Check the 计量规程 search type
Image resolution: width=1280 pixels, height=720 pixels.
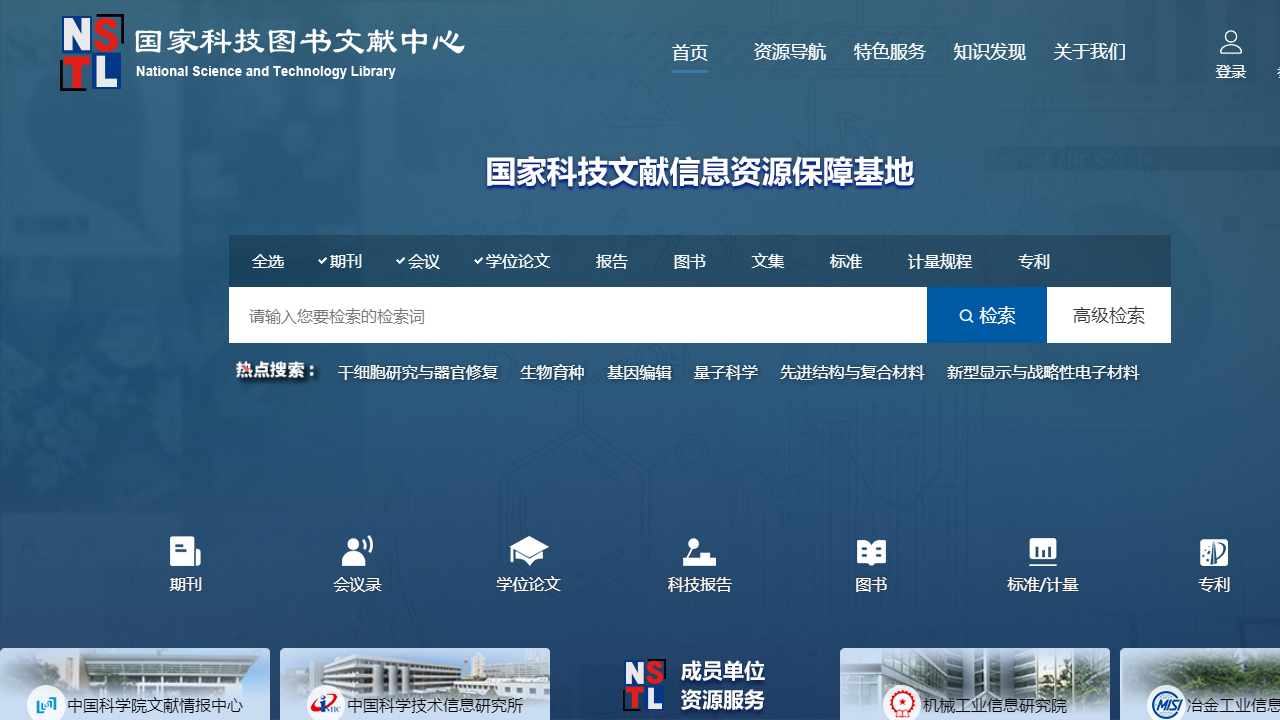(x=940, y=261)
